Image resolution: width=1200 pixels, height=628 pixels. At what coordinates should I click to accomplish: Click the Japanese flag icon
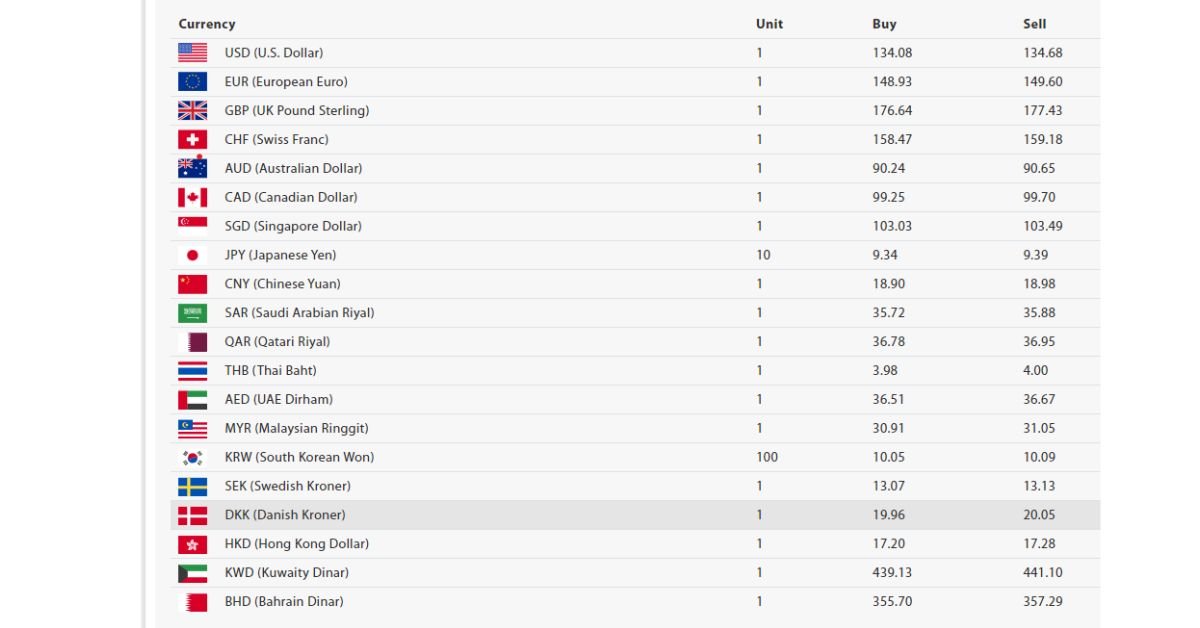click(x=192, y=255)
